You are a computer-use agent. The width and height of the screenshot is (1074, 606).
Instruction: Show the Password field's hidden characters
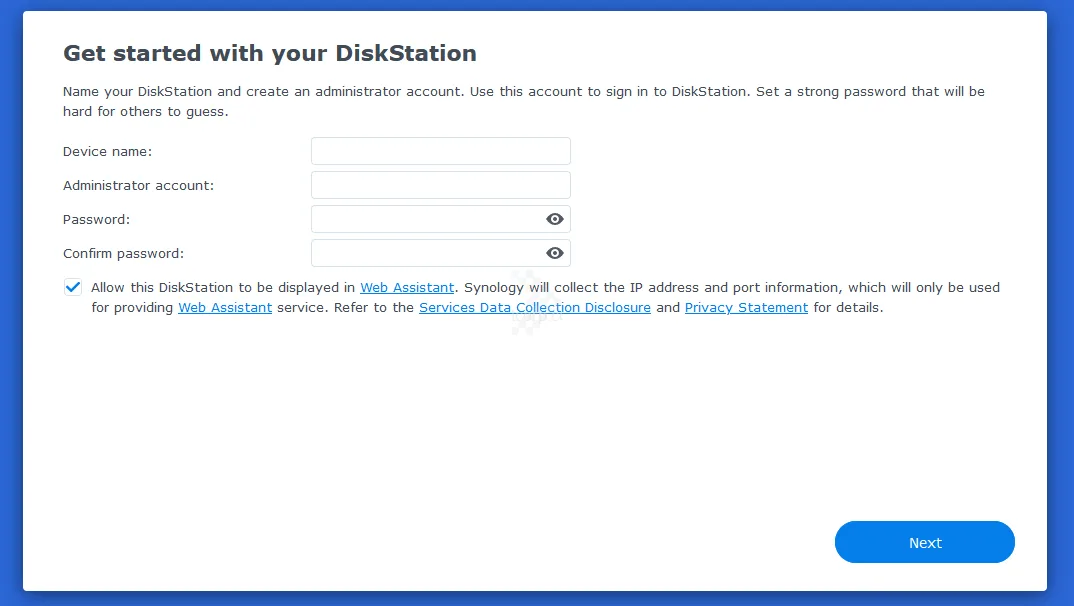tap(555, 219)
